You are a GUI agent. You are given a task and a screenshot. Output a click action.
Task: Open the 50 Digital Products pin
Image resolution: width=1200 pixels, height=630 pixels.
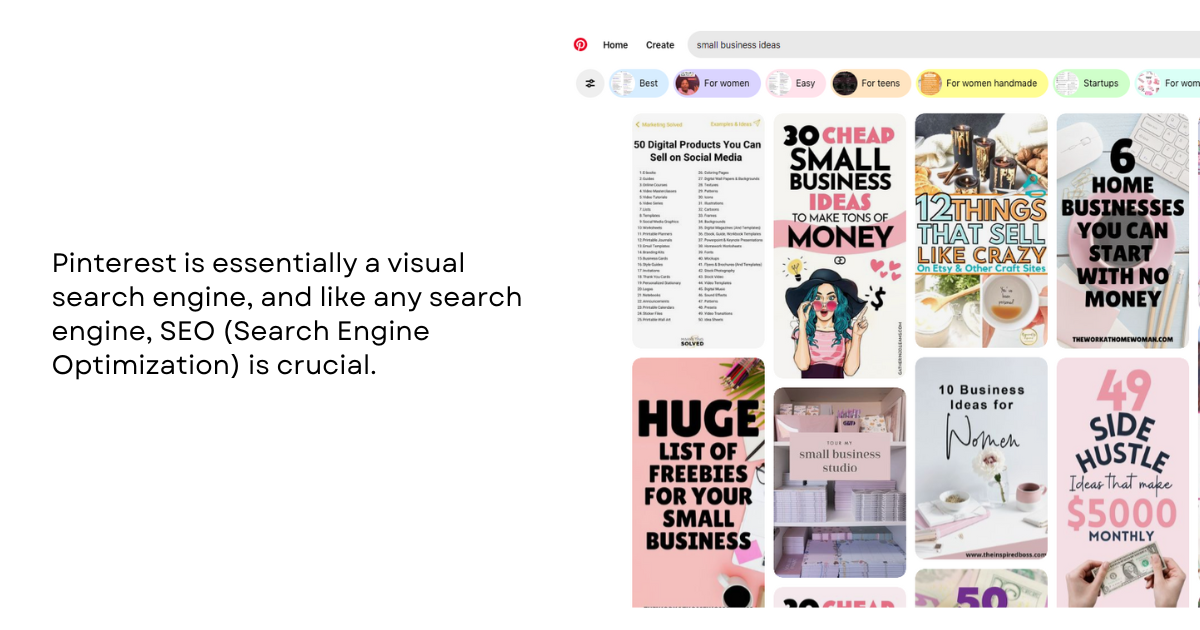coord(698,230)
